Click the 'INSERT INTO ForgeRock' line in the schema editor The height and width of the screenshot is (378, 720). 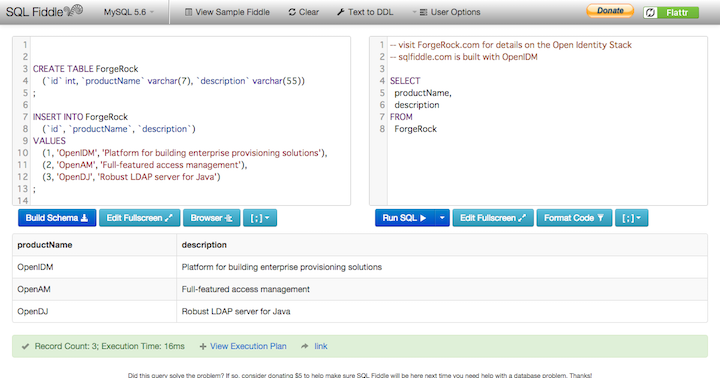point(80,117)
